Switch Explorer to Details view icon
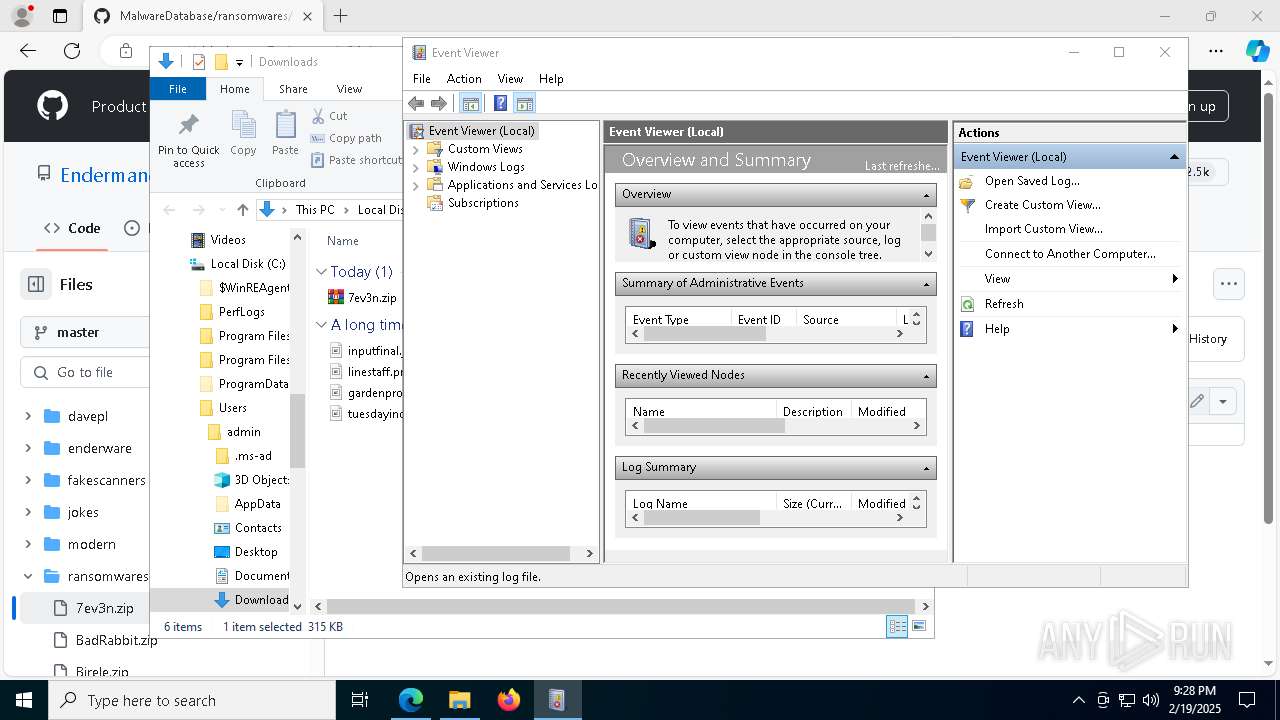This screenshot has width=1280, height=720. coord(897,626)
